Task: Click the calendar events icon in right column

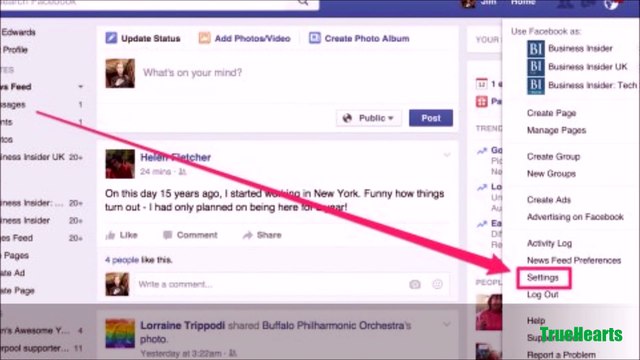Action: (482, 84)
